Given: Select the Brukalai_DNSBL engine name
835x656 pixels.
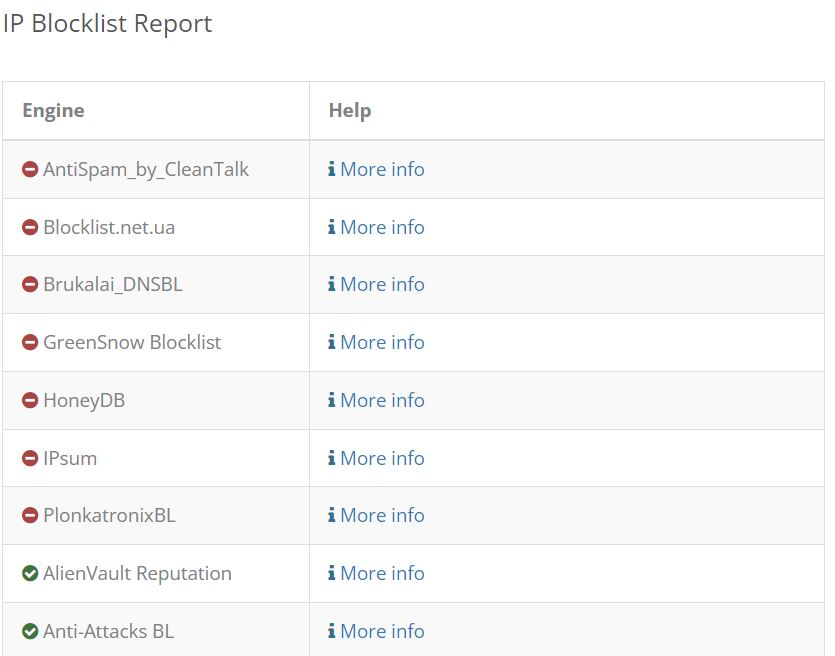Looking at the screenshot, I should (x=113, y=284).
